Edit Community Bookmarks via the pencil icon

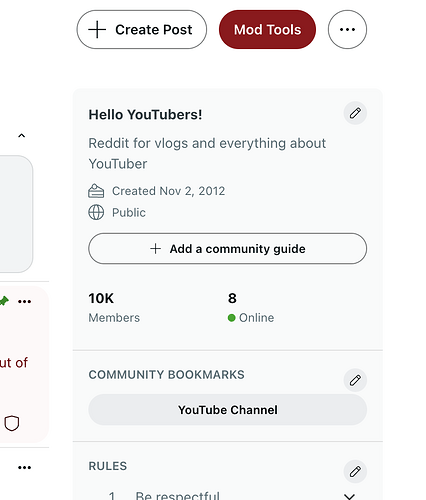355,380
